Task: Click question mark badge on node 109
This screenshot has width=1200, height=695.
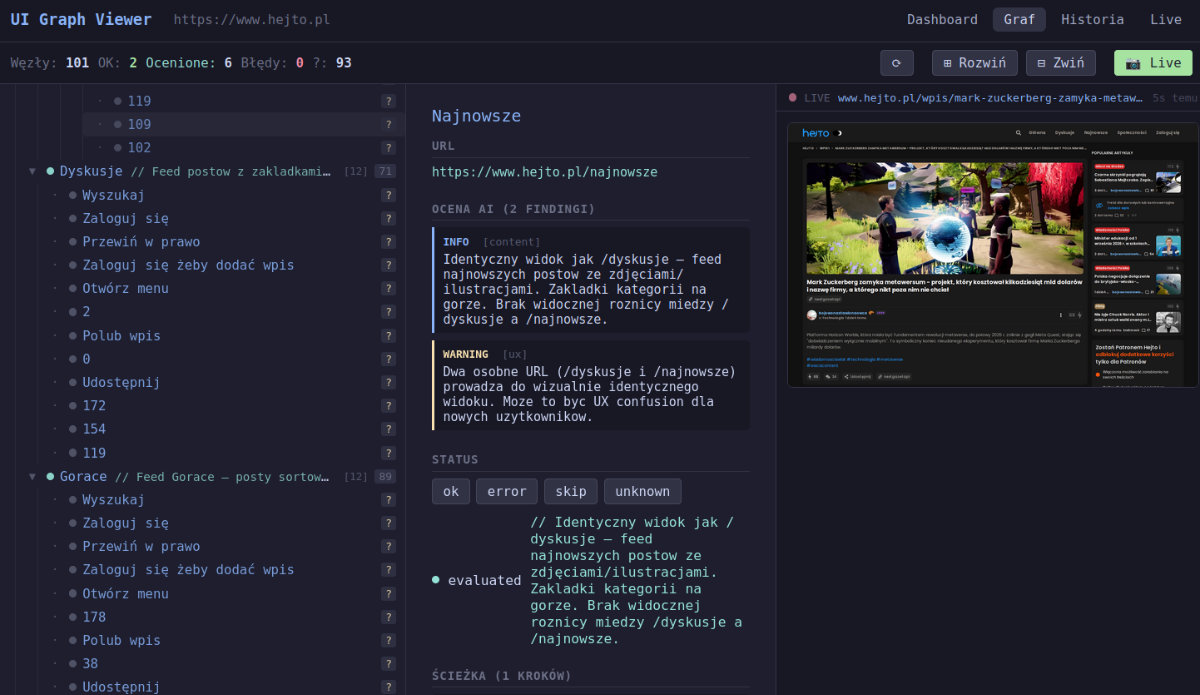Action: pos(388,125)
